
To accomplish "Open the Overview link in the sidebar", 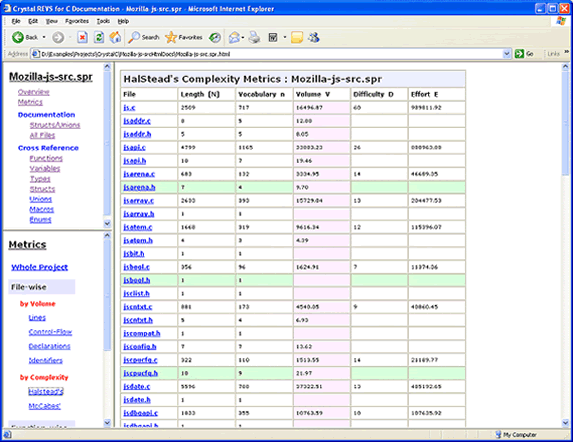I will pyautogui.click(x=34, y=92).
